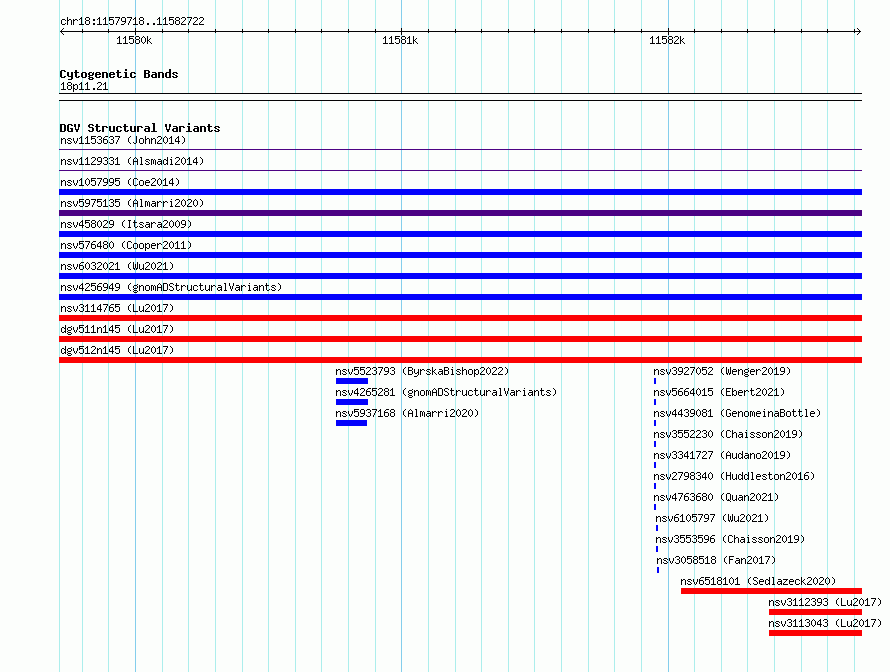This screenshot has width=890, height=672.
Task: Click the DGV Structural Variants track title
Action: (140, 128)
